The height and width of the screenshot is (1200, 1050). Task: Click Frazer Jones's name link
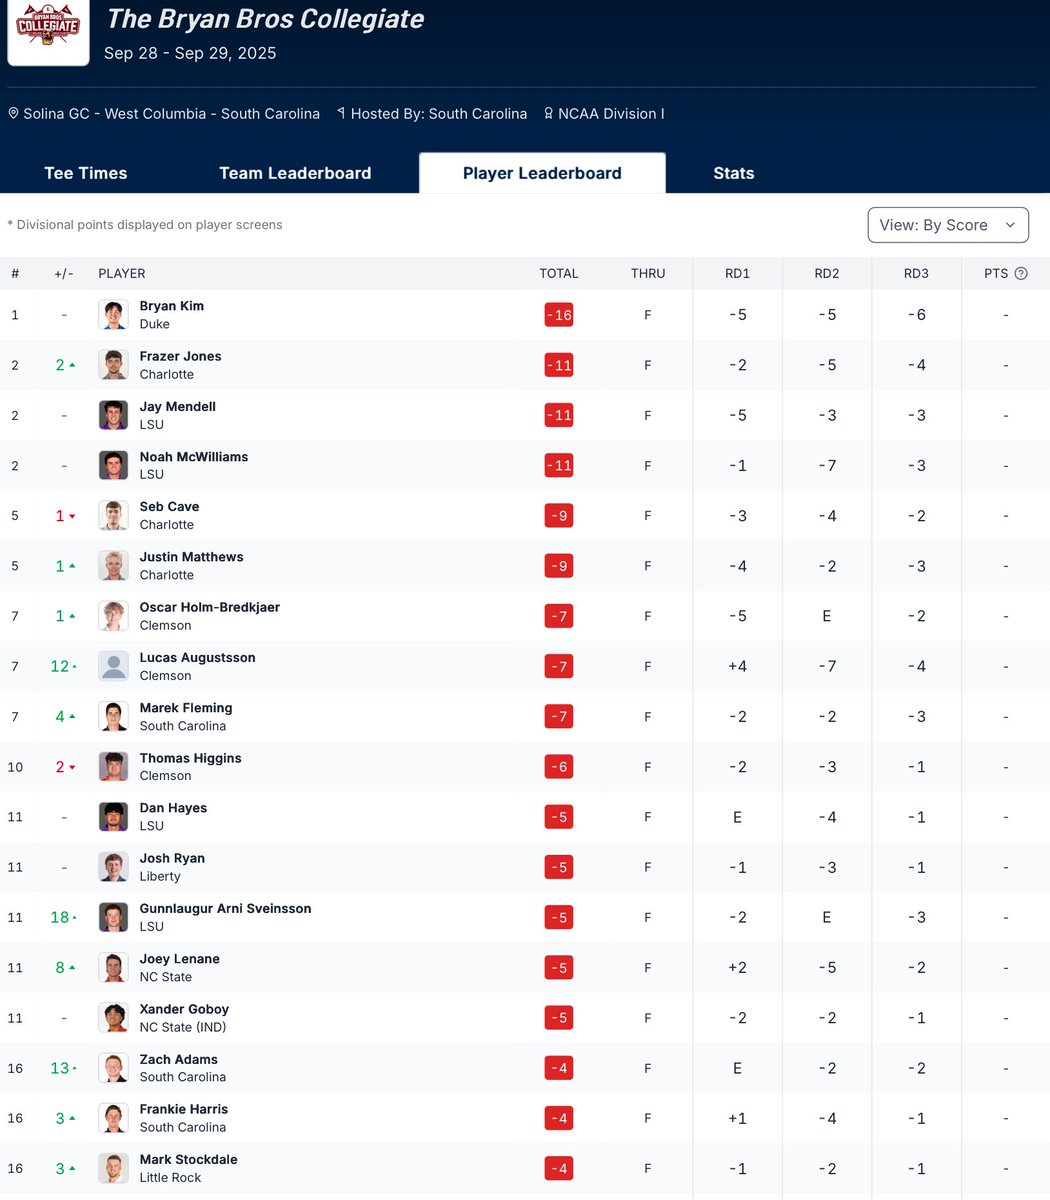click(x=180, y=356)
